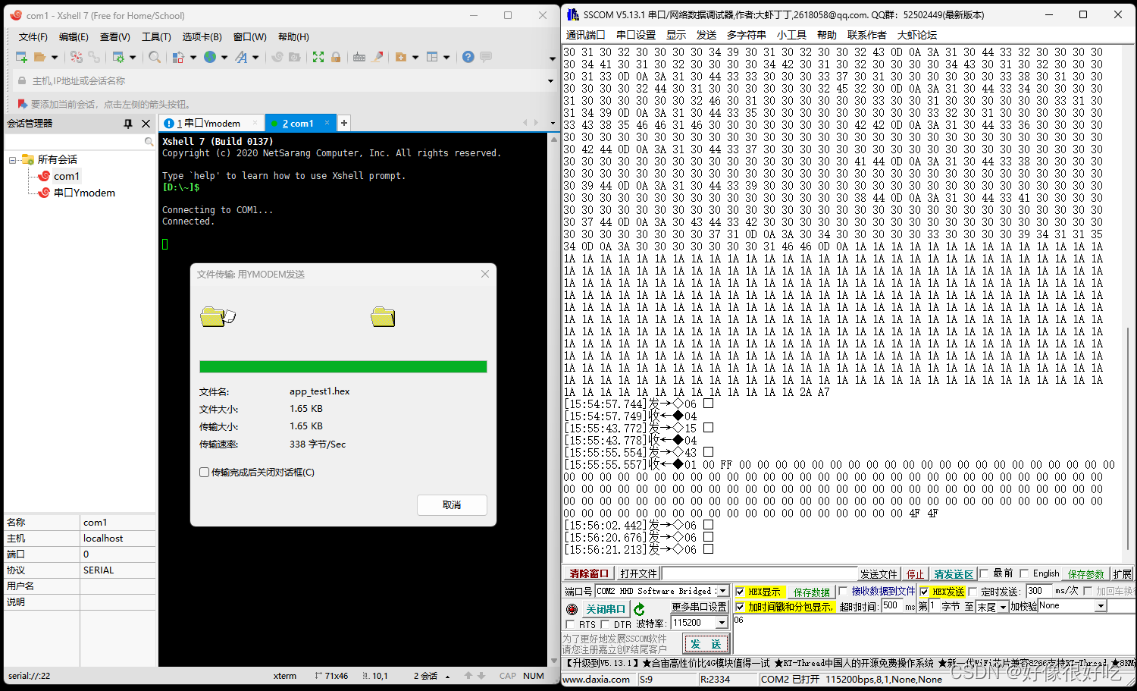The image size is (1137, 691).
Task: Switch to the '1 串口Ymodem' tab
Action: (211, 123)
